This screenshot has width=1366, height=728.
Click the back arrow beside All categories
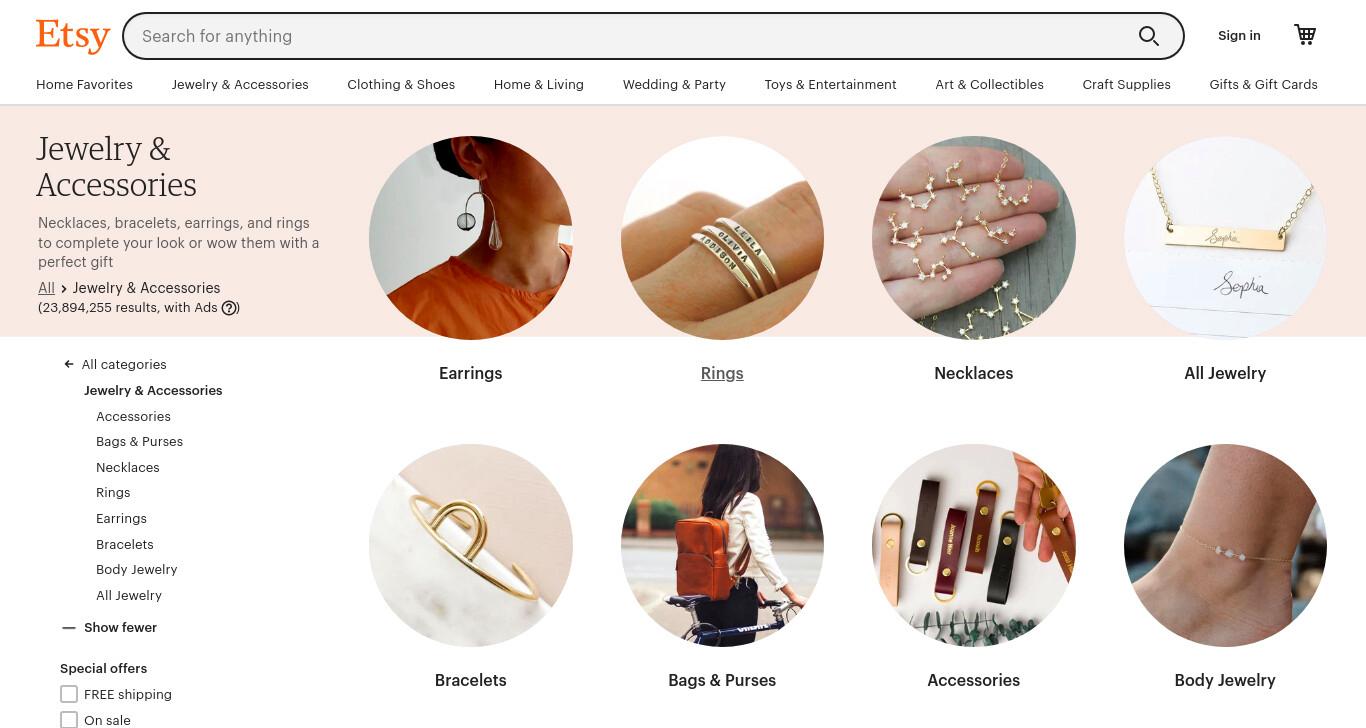pyautogui.click(x=69, y=365)
